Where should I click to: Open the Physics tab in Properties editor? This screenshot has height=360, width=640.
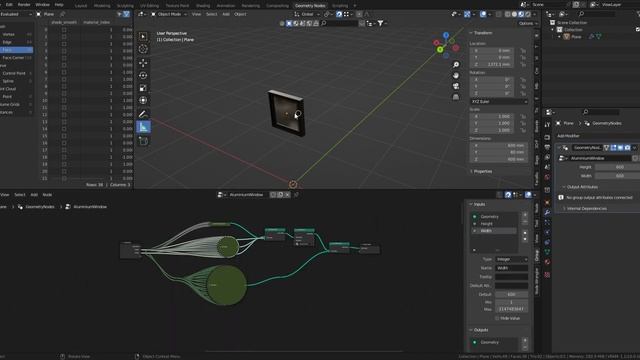coord(547,232)
